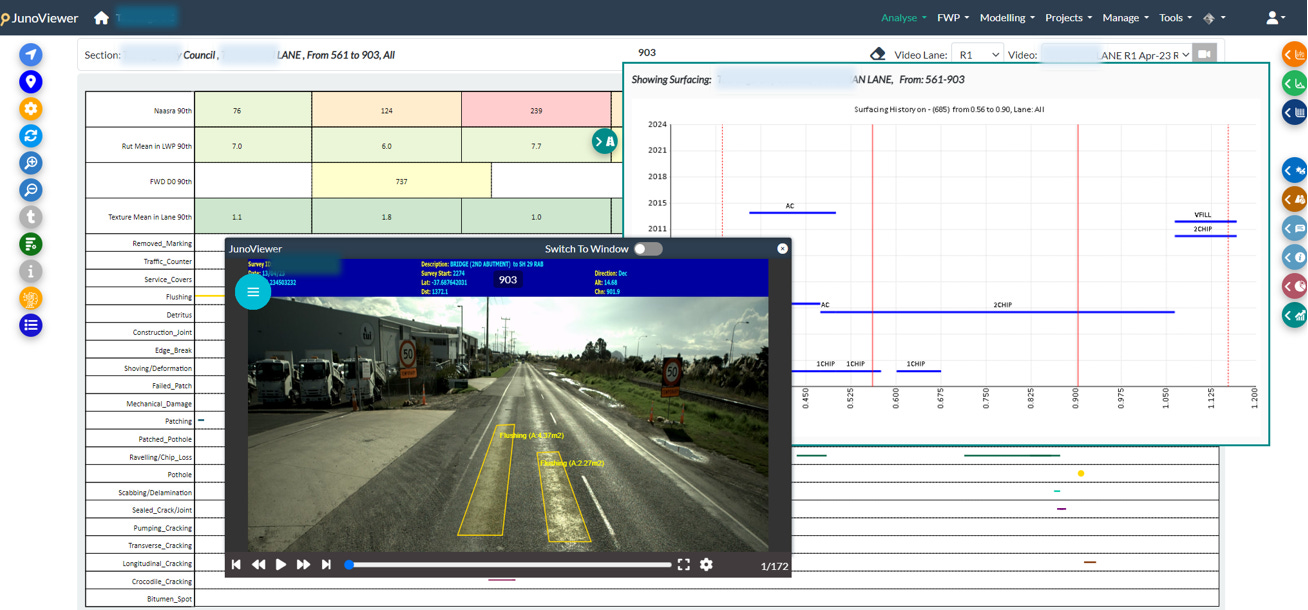The width and height of the screenshot is (1308, 610).
Task: Play the video
Action: pos(281,565)
